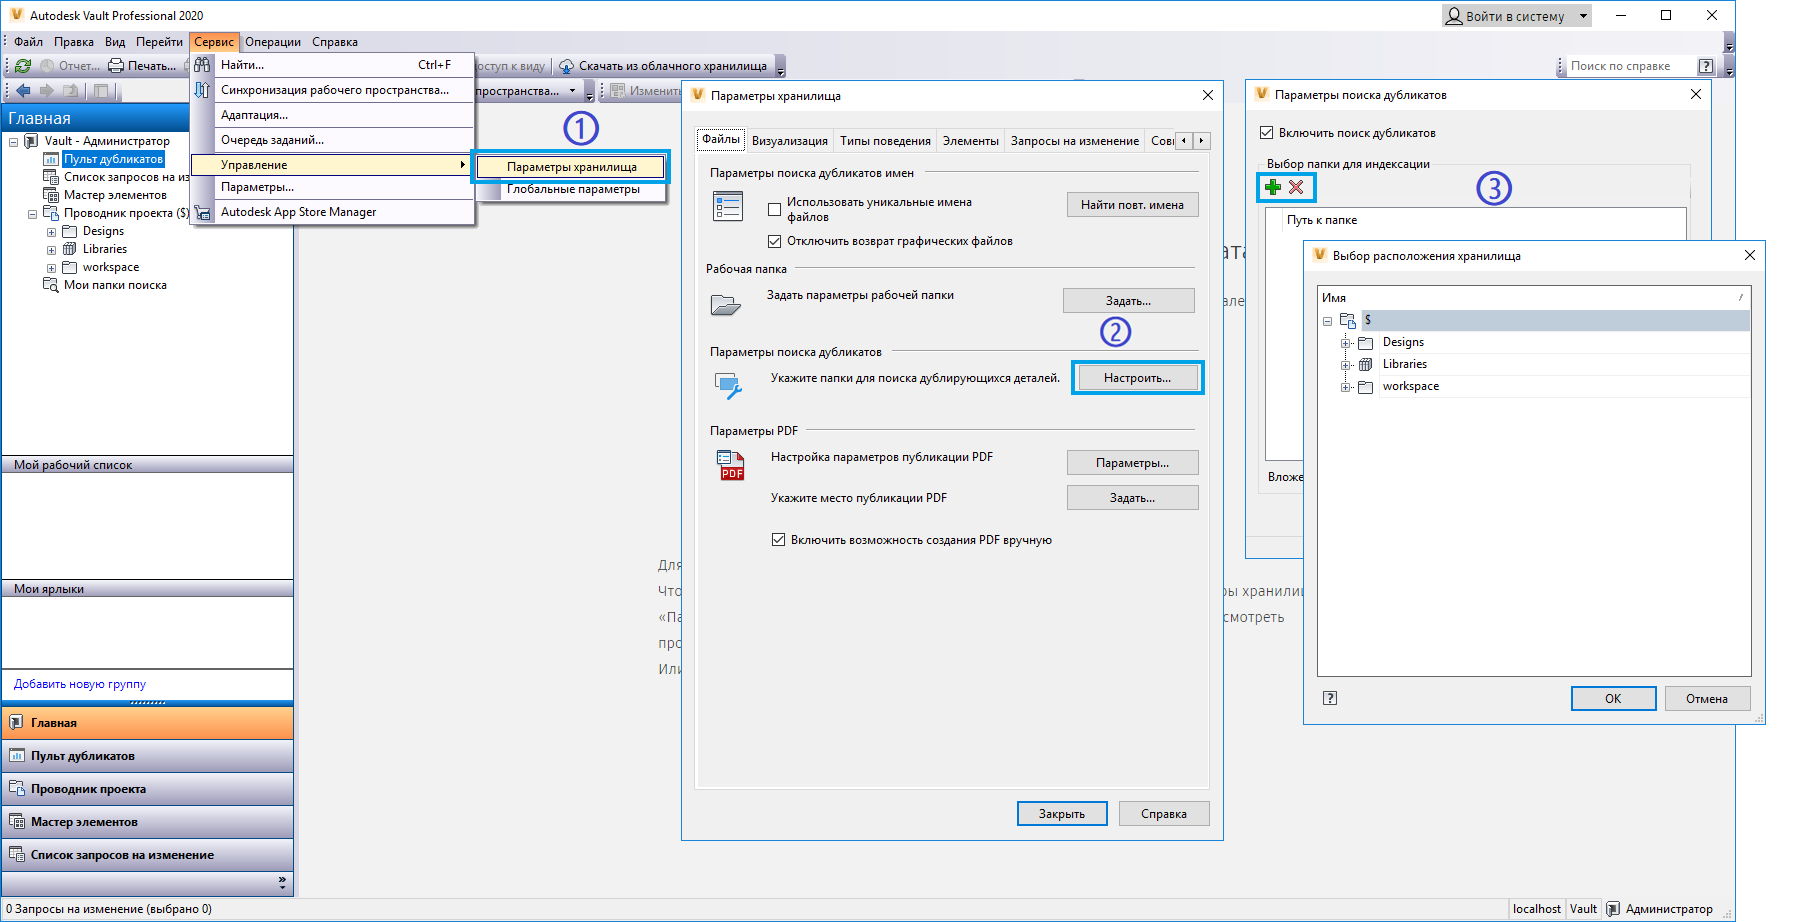Viewport: 1811px width, 922px height.
Task: Click the Войти в систему user icon
Action: [x=1454, y=16]
